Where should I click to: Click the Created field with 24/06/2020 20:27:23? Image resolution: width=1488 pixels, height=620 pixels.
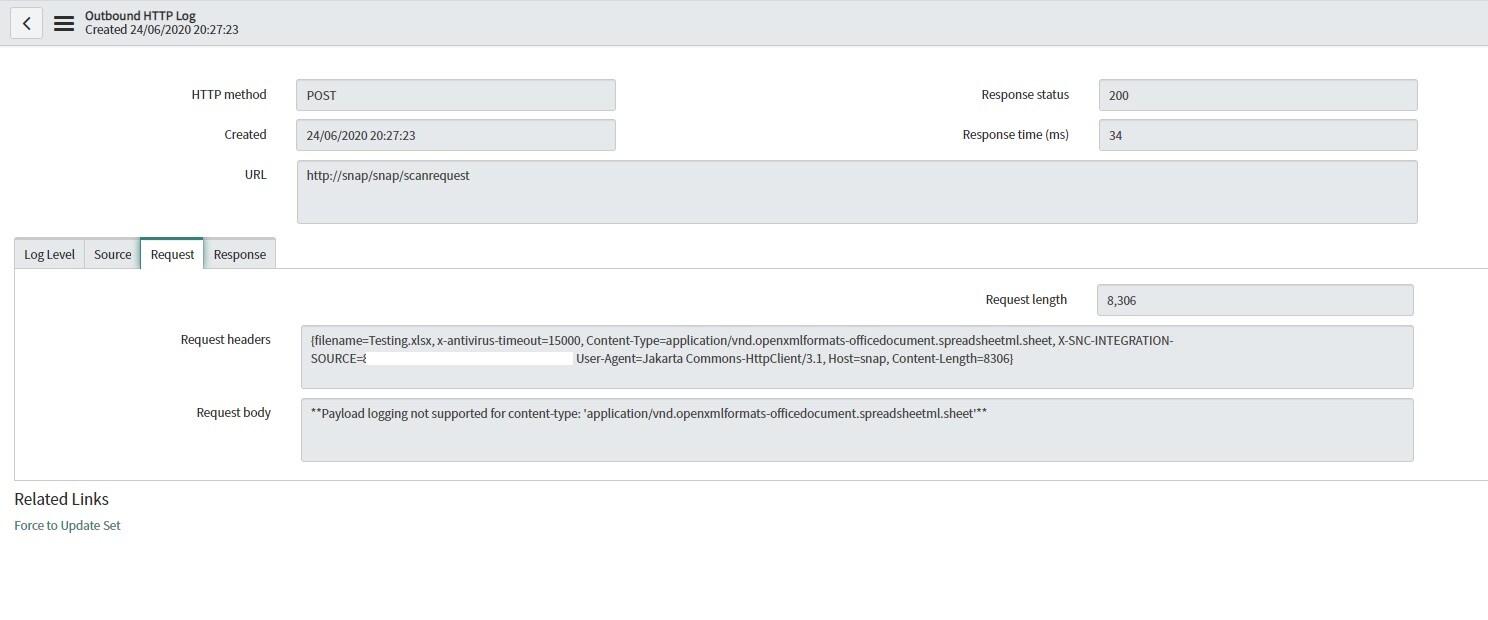click(456, 135)
